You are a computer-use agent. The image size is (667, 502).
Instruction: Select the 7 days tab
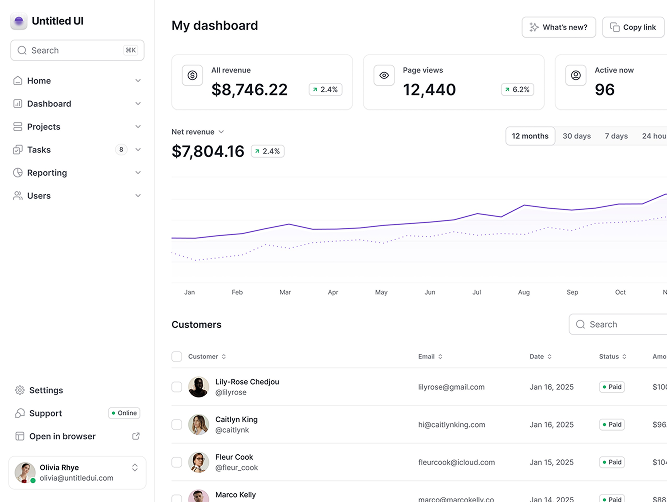point(616,136)
